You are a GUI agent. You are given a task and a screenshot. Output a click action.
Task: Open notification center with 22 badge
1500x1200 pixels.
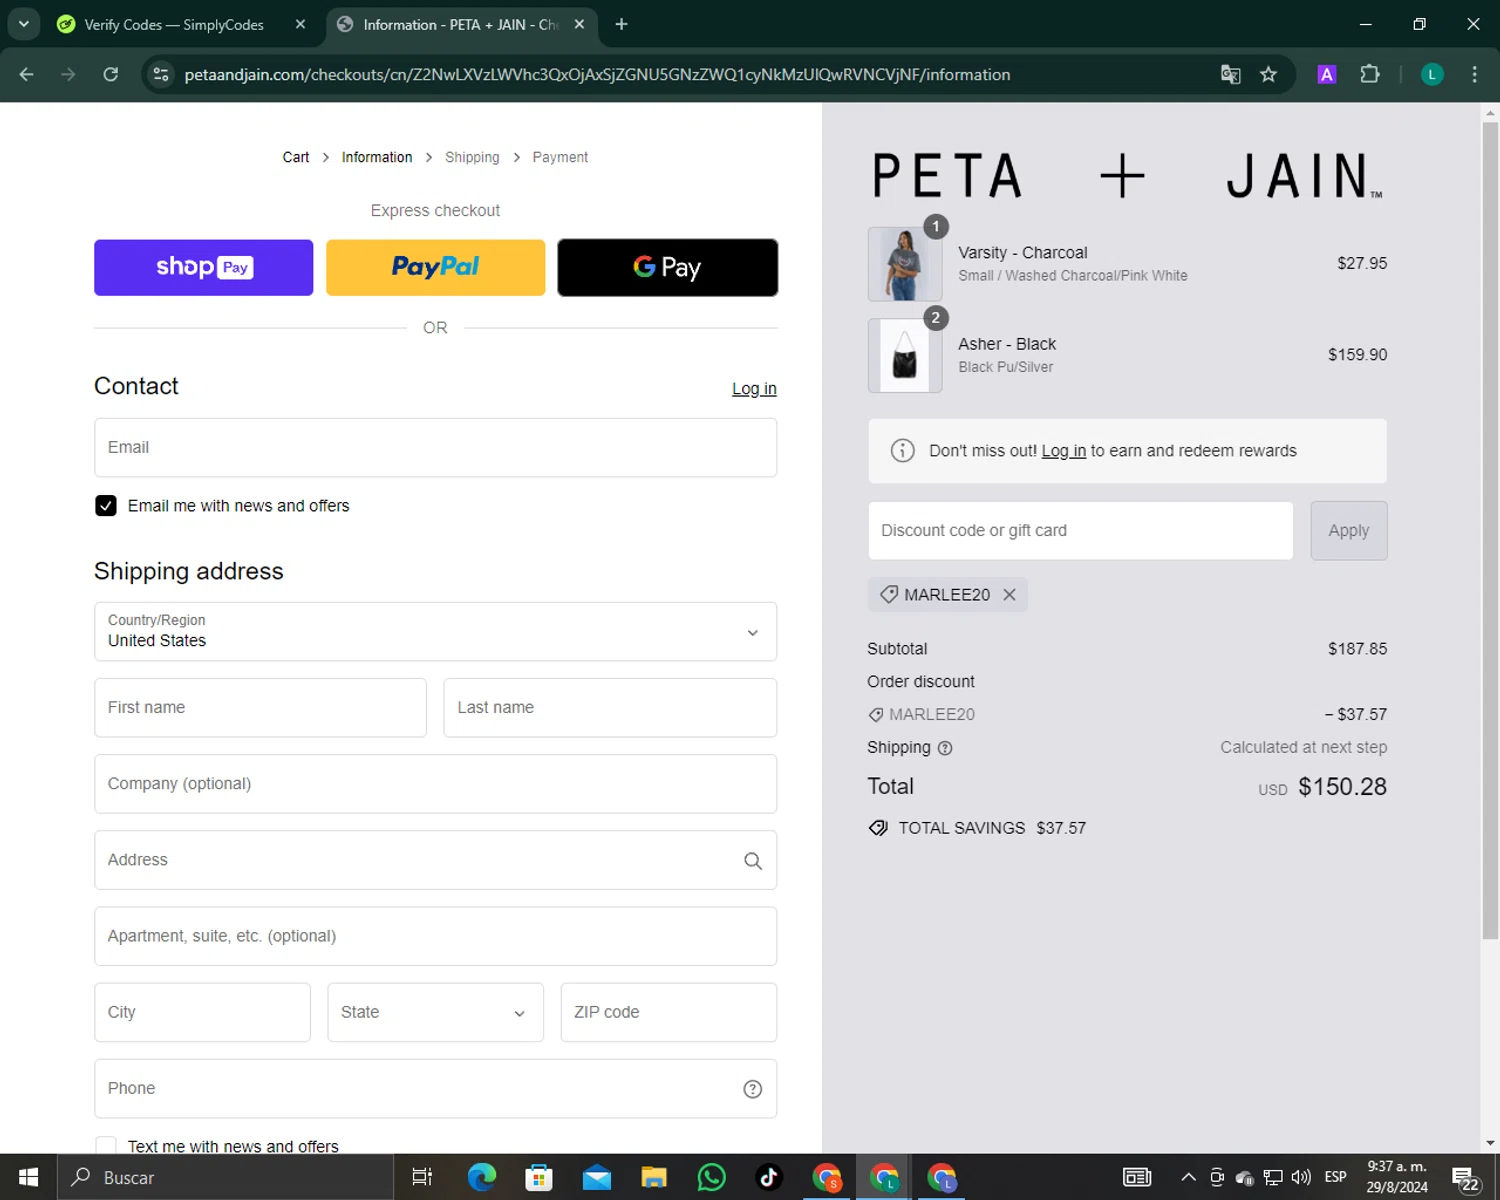pos(1466,1178)
